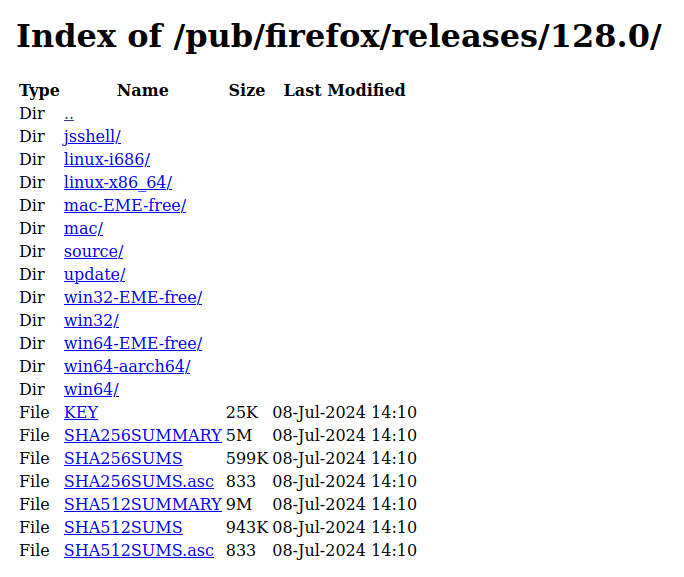The width and height of the screenshot is (684, 577).
Task: Open the SHA512SUMMARY file
Action: 143,505
